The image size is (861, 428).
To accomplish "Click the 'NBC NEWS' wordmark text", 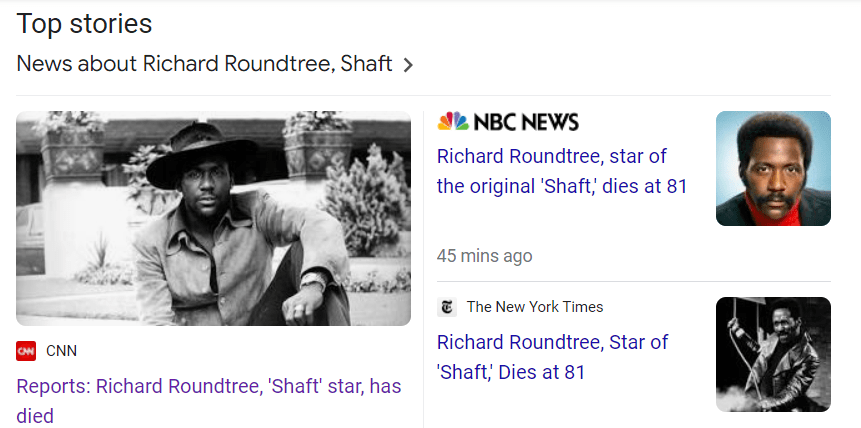I will point(526,122).
